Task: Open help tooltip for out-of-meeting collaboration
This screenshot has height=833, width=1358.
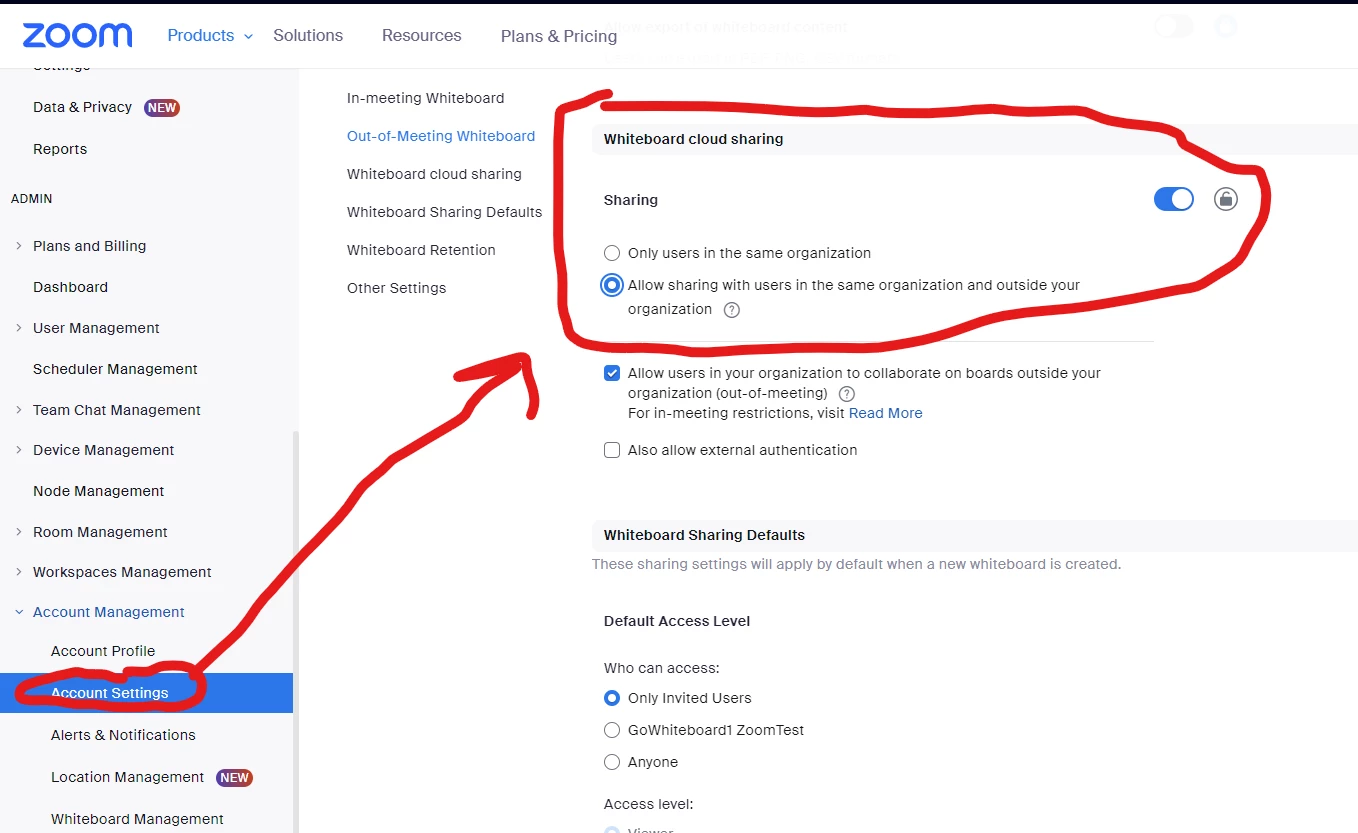Action: 847,394
